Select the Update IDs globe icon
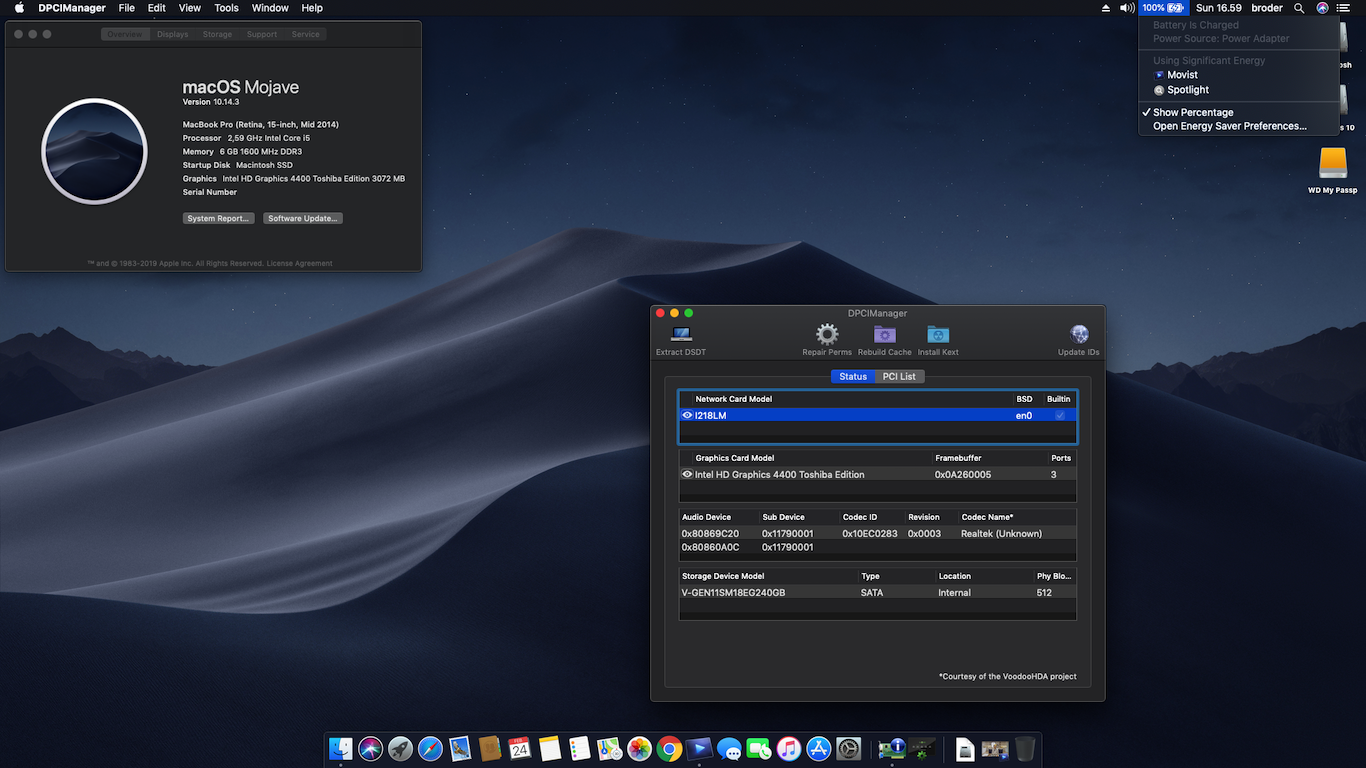 (1078, 334)
